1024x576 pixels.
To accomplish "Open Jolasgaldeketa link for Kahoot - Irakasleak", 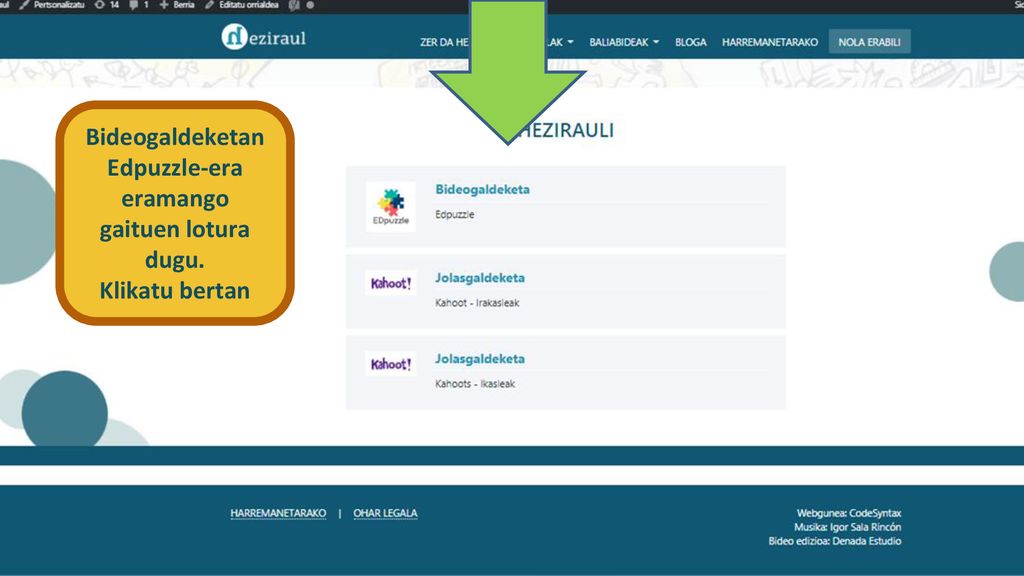I will [x=479, y=278].
